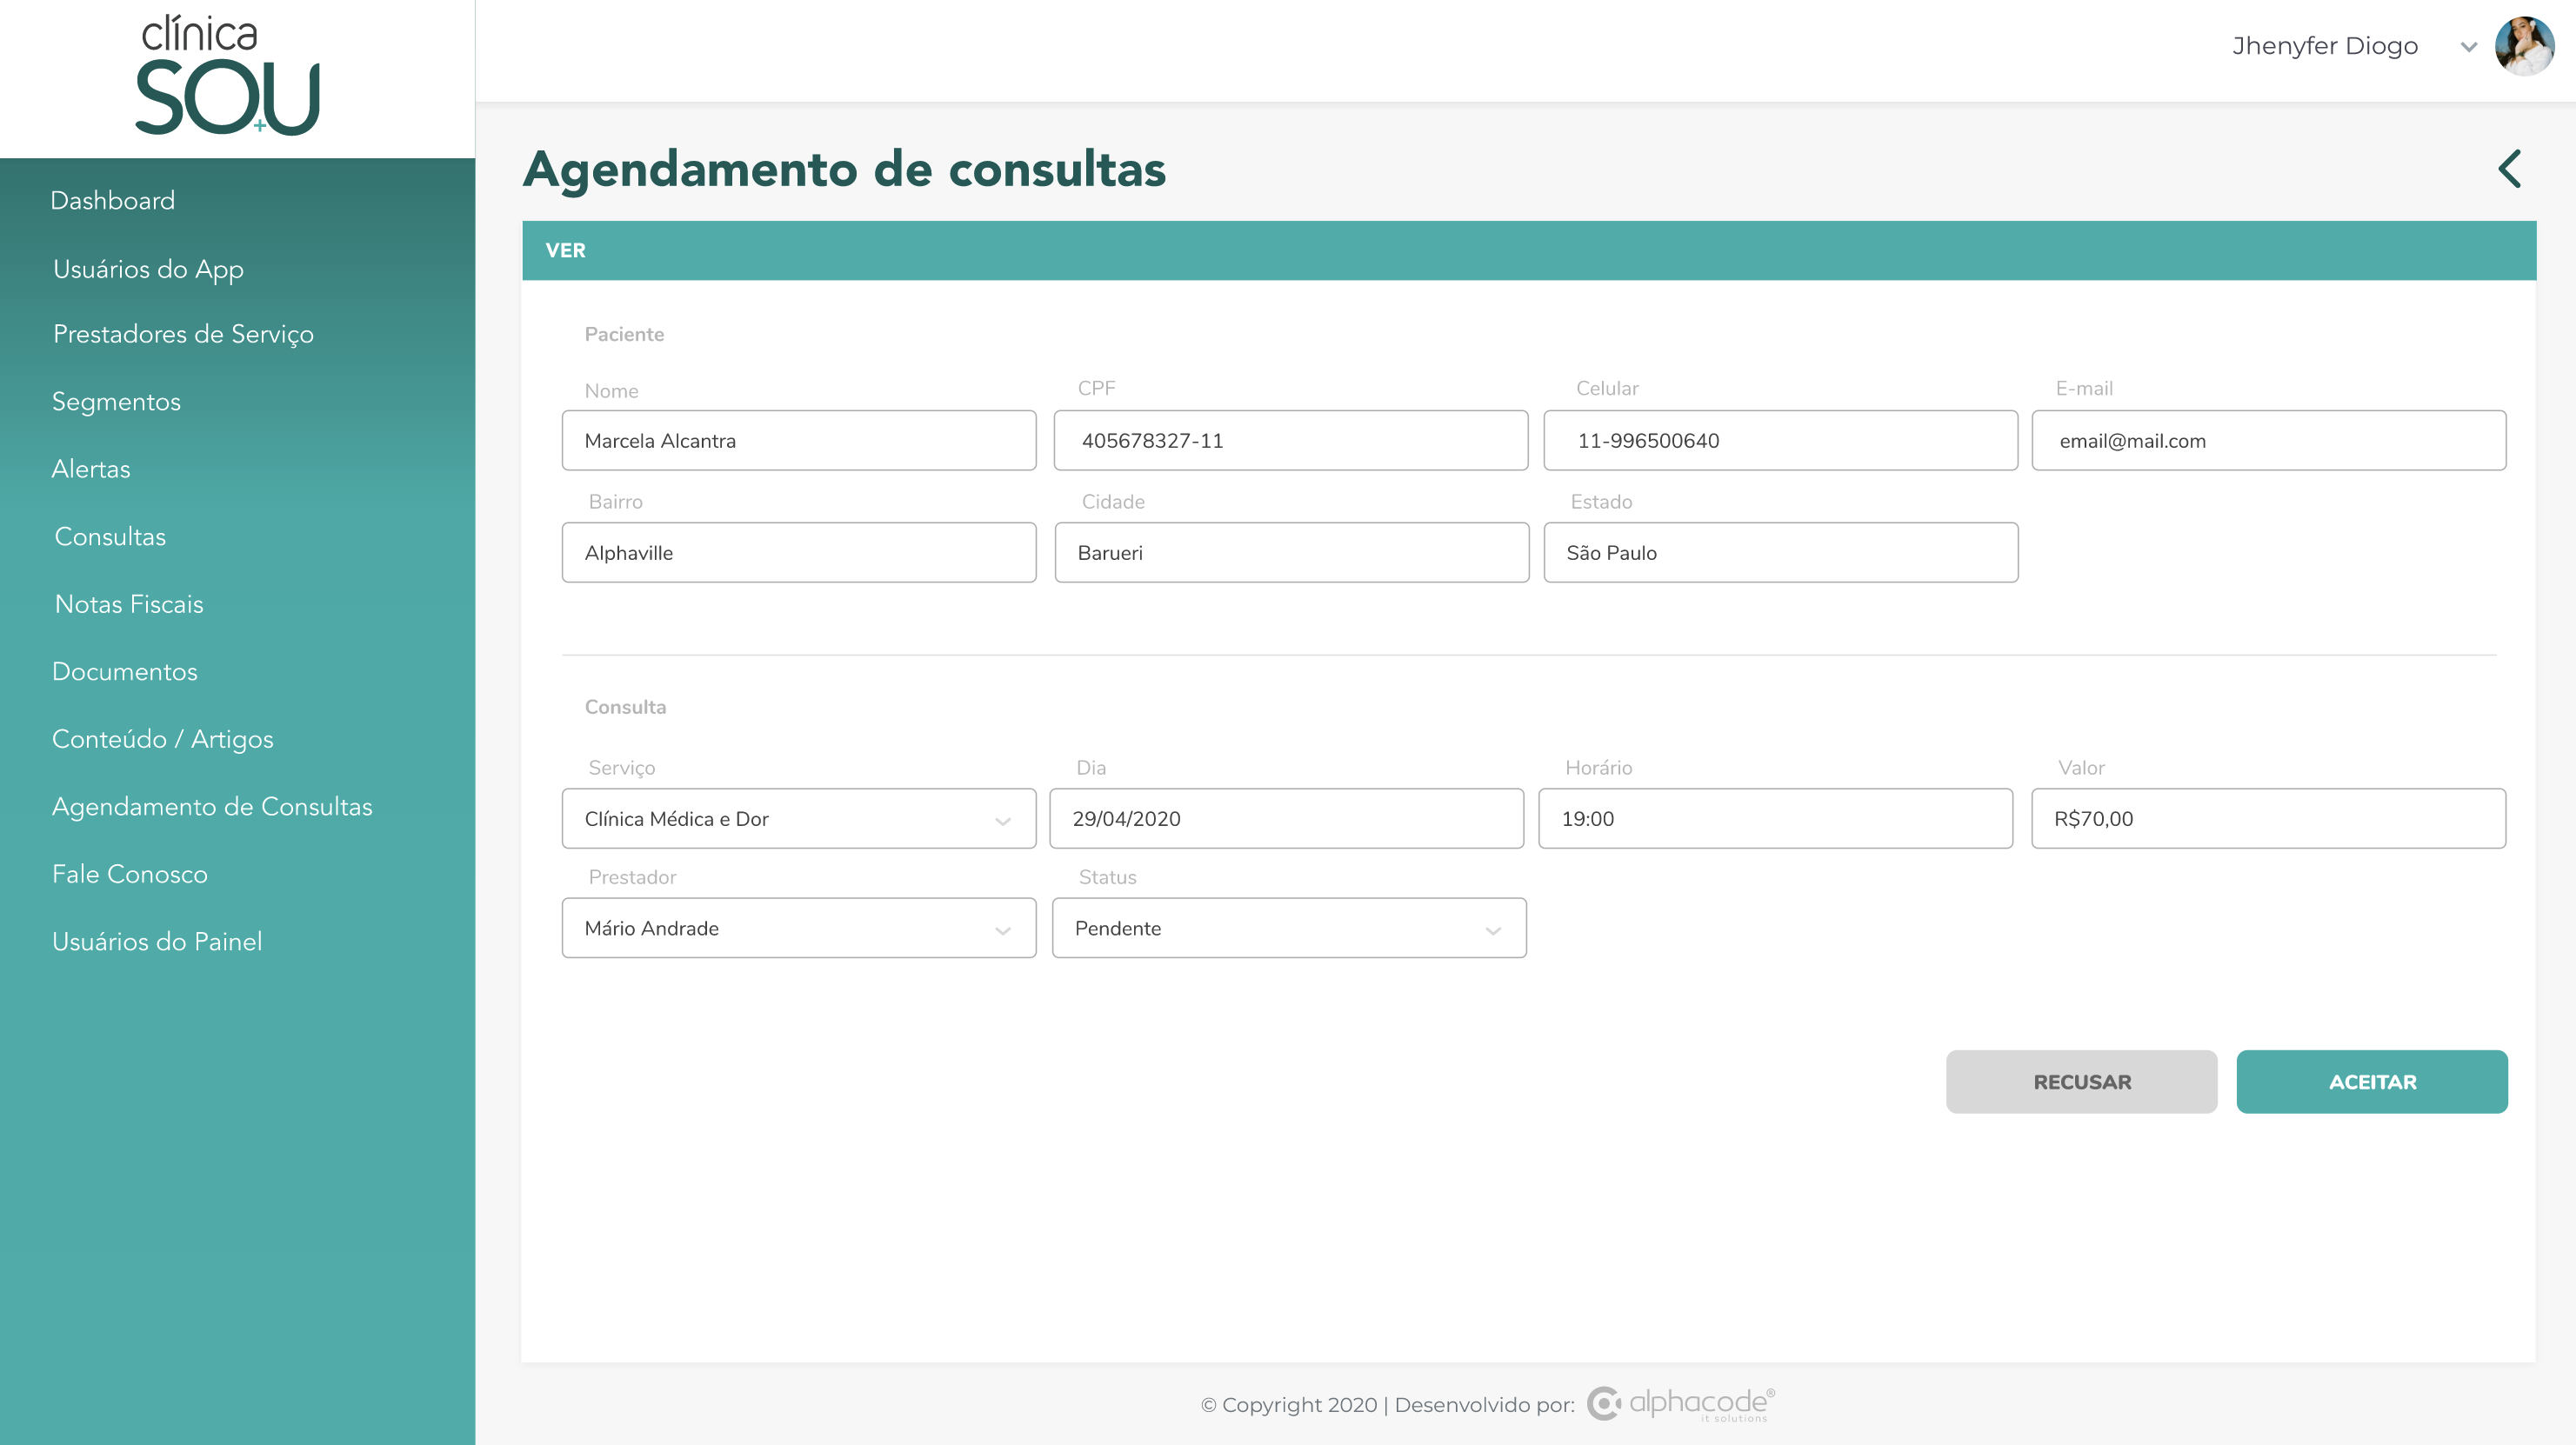
Task: Click the Valor field showing R$70,00
Action: coord(2268,819)
